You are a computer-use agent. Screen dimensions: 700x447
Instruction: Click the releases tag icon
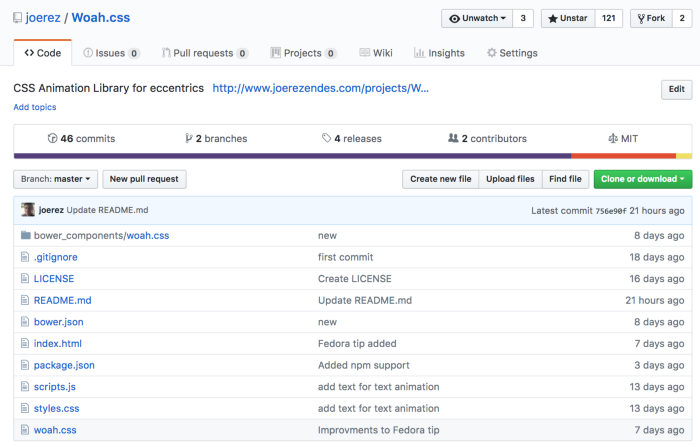pyautogui.click(x=326, y=138)
